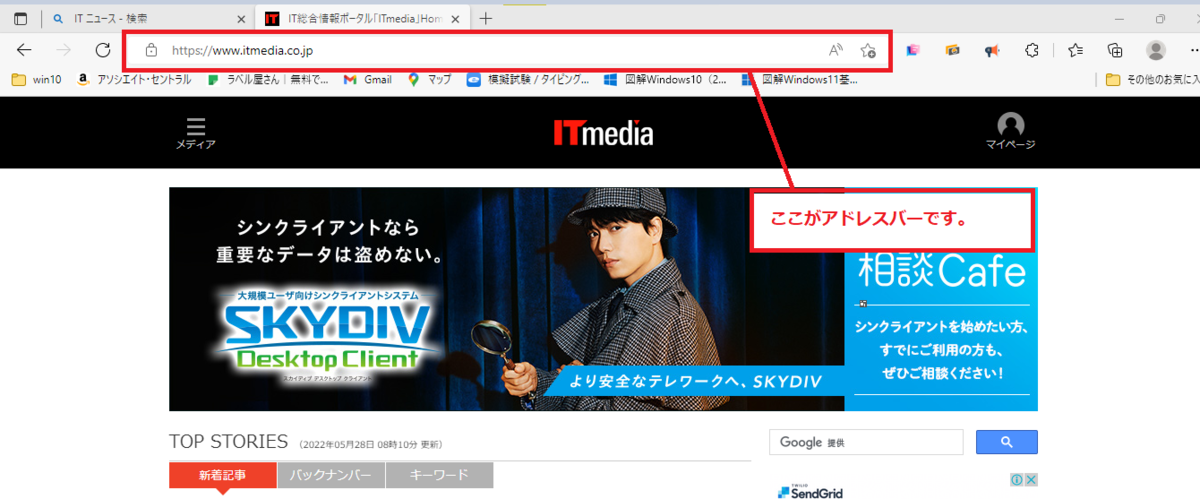The image size is (1200, 499).
Task: Open the tab actions menu icon
Action: [20, 19]
